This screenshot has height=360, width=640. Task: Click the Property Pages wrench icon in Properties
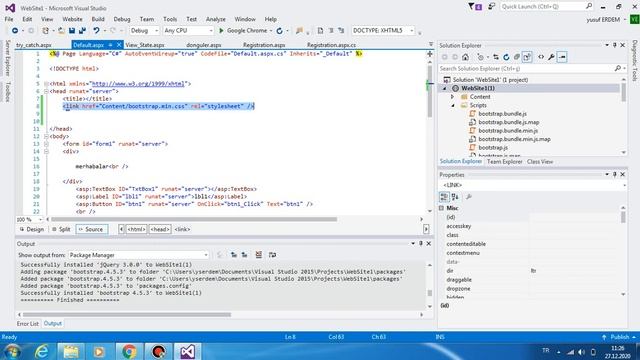pos(469,197)
